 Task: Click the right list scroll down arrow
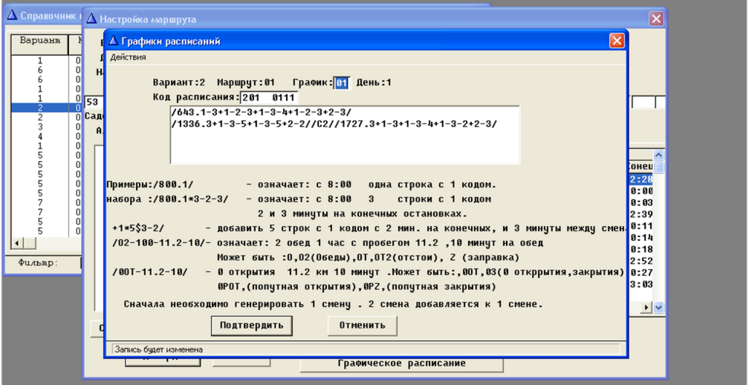(658, 307)
